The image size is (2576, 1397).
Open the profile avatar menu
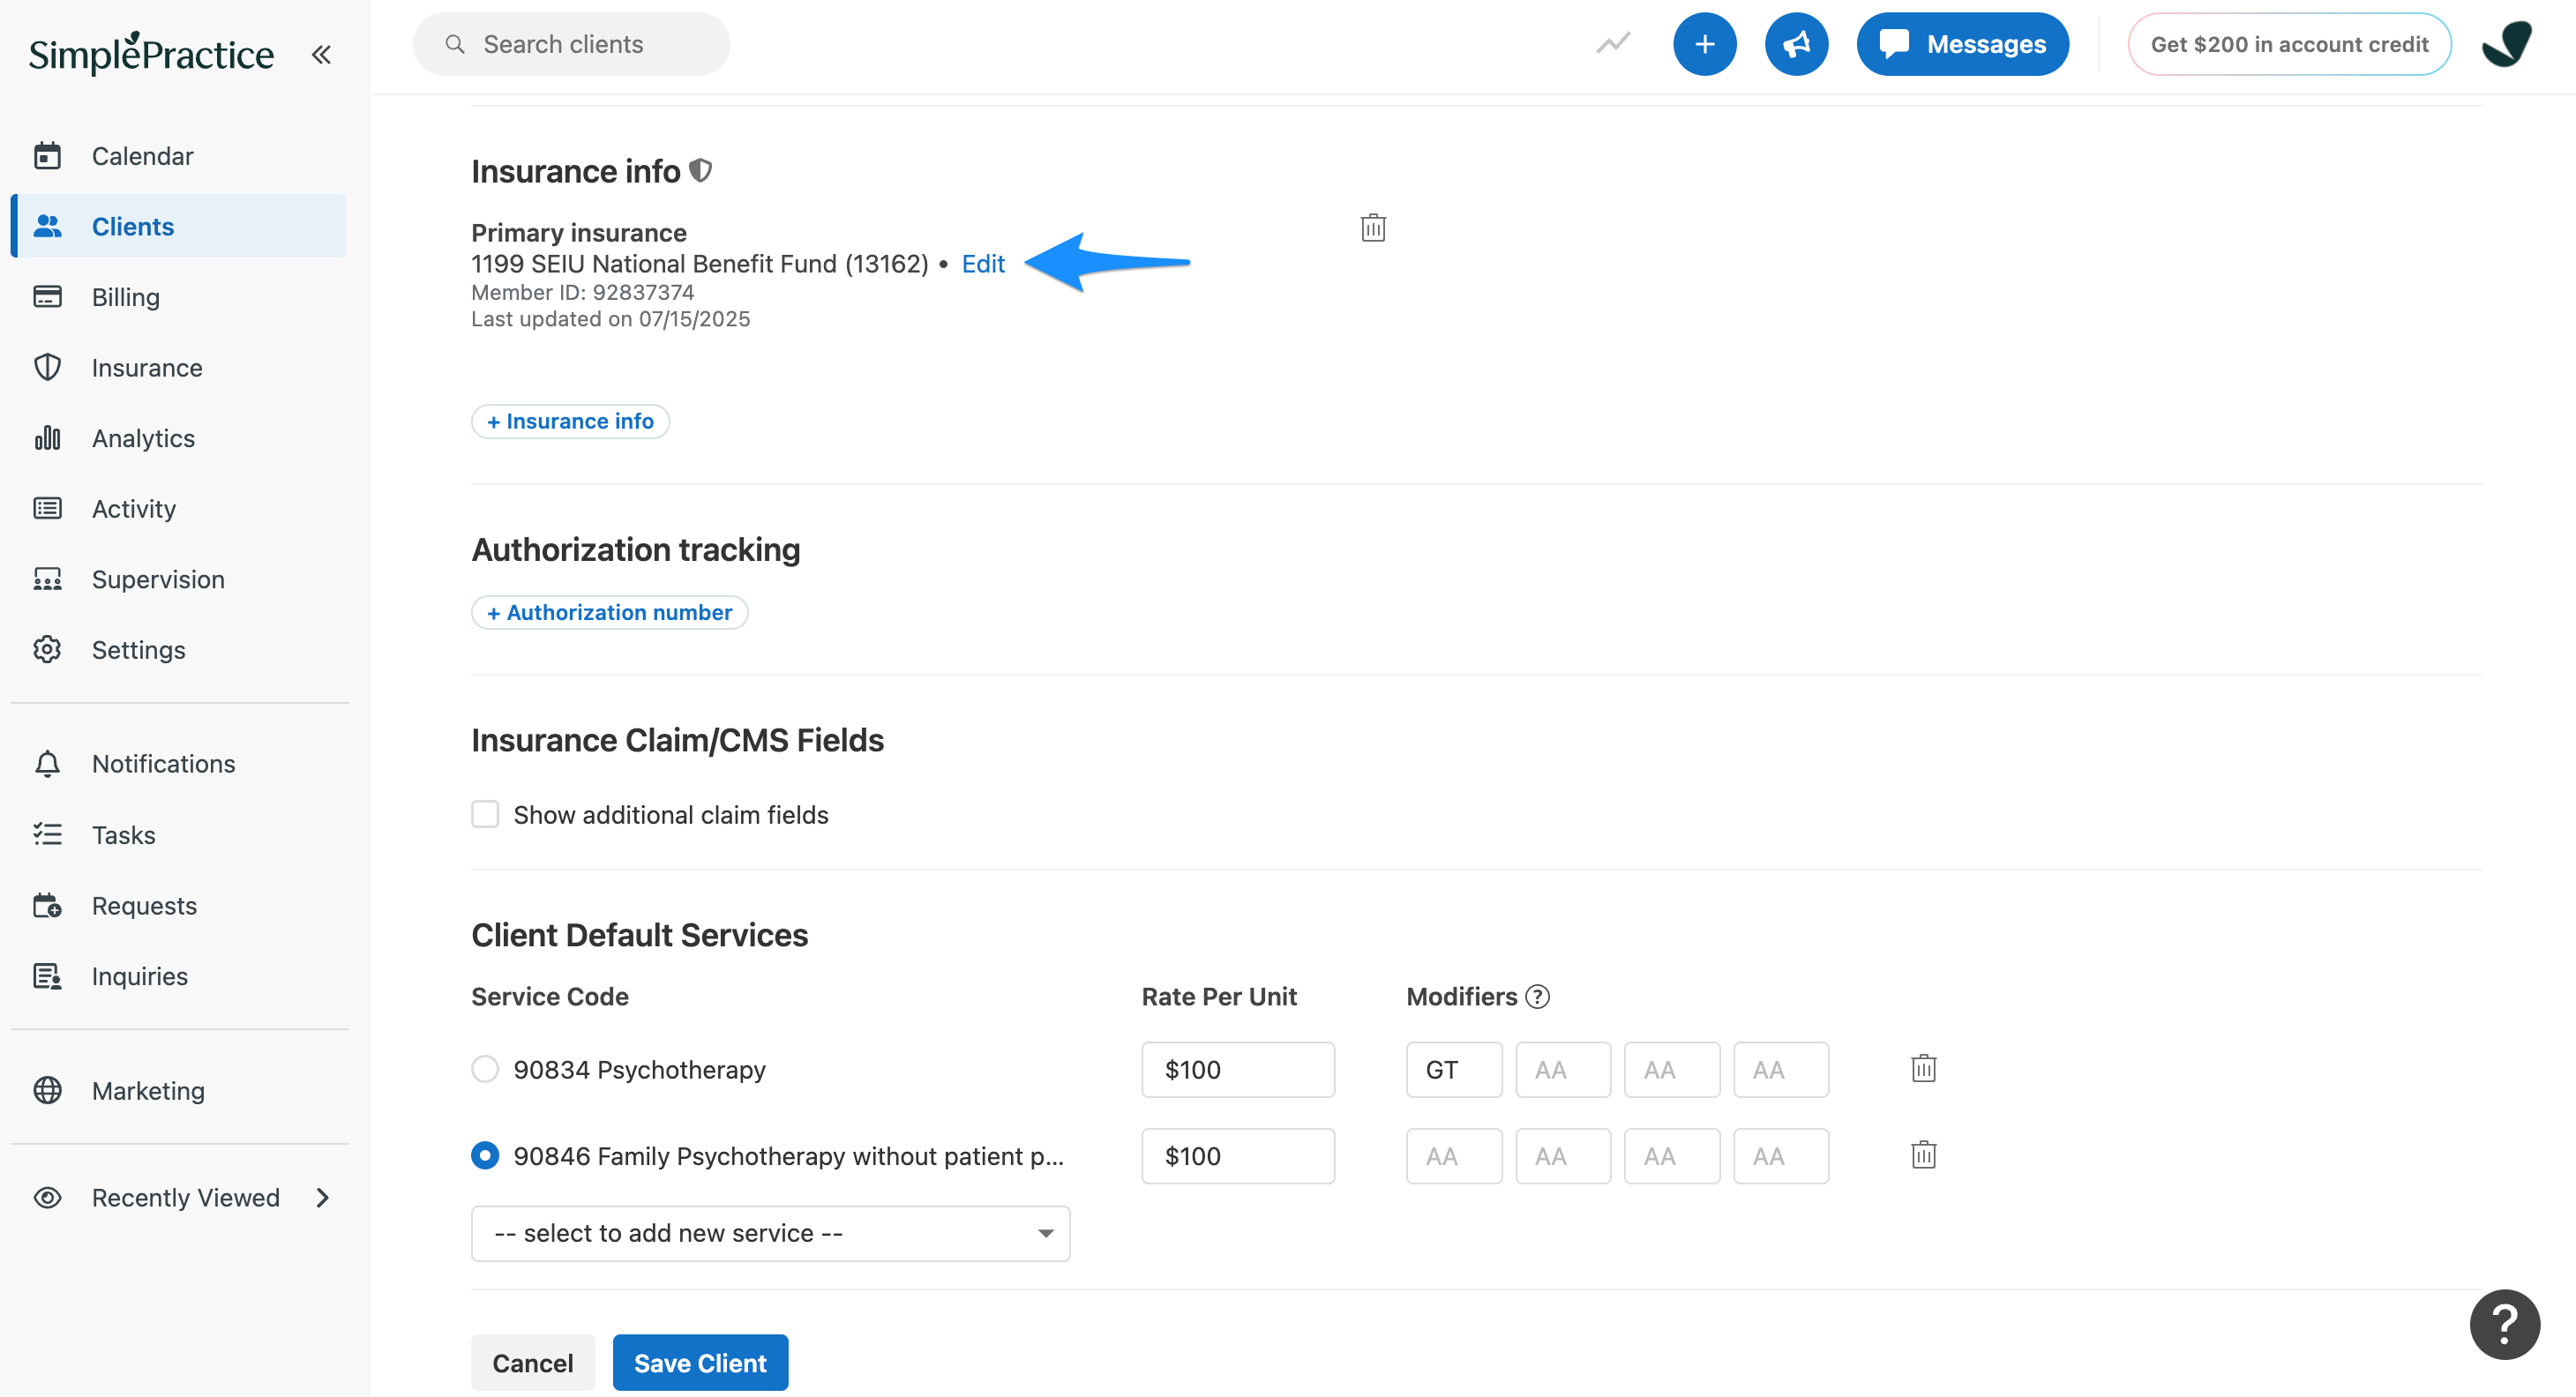pos(2506,44)
